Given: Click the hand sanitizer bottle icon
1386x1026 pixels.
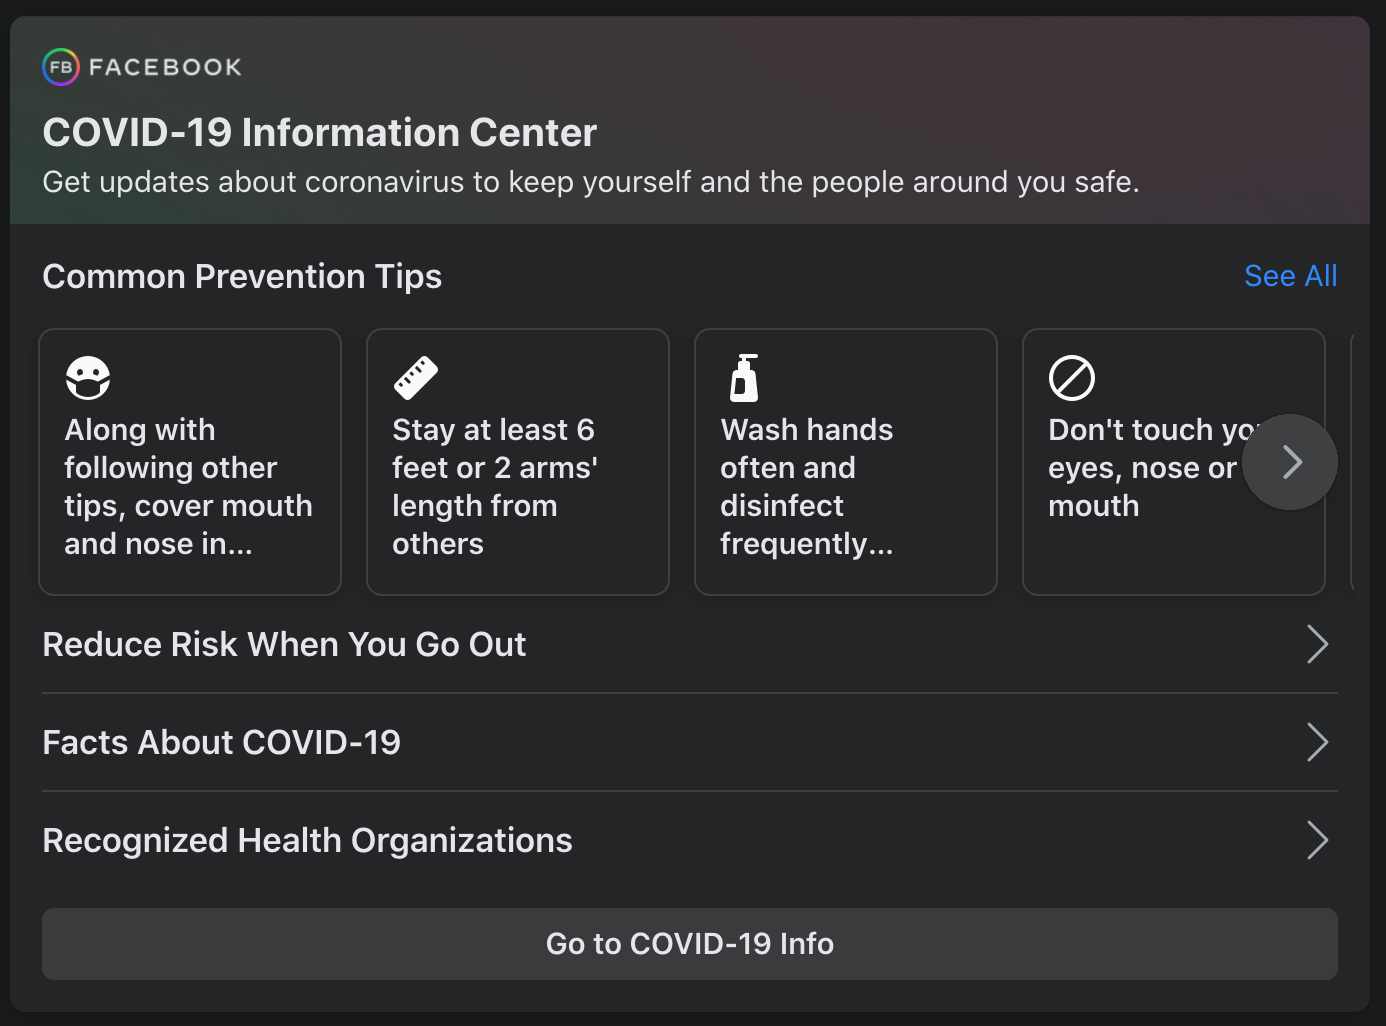Looking at the screenshot, I should (744, 377).
